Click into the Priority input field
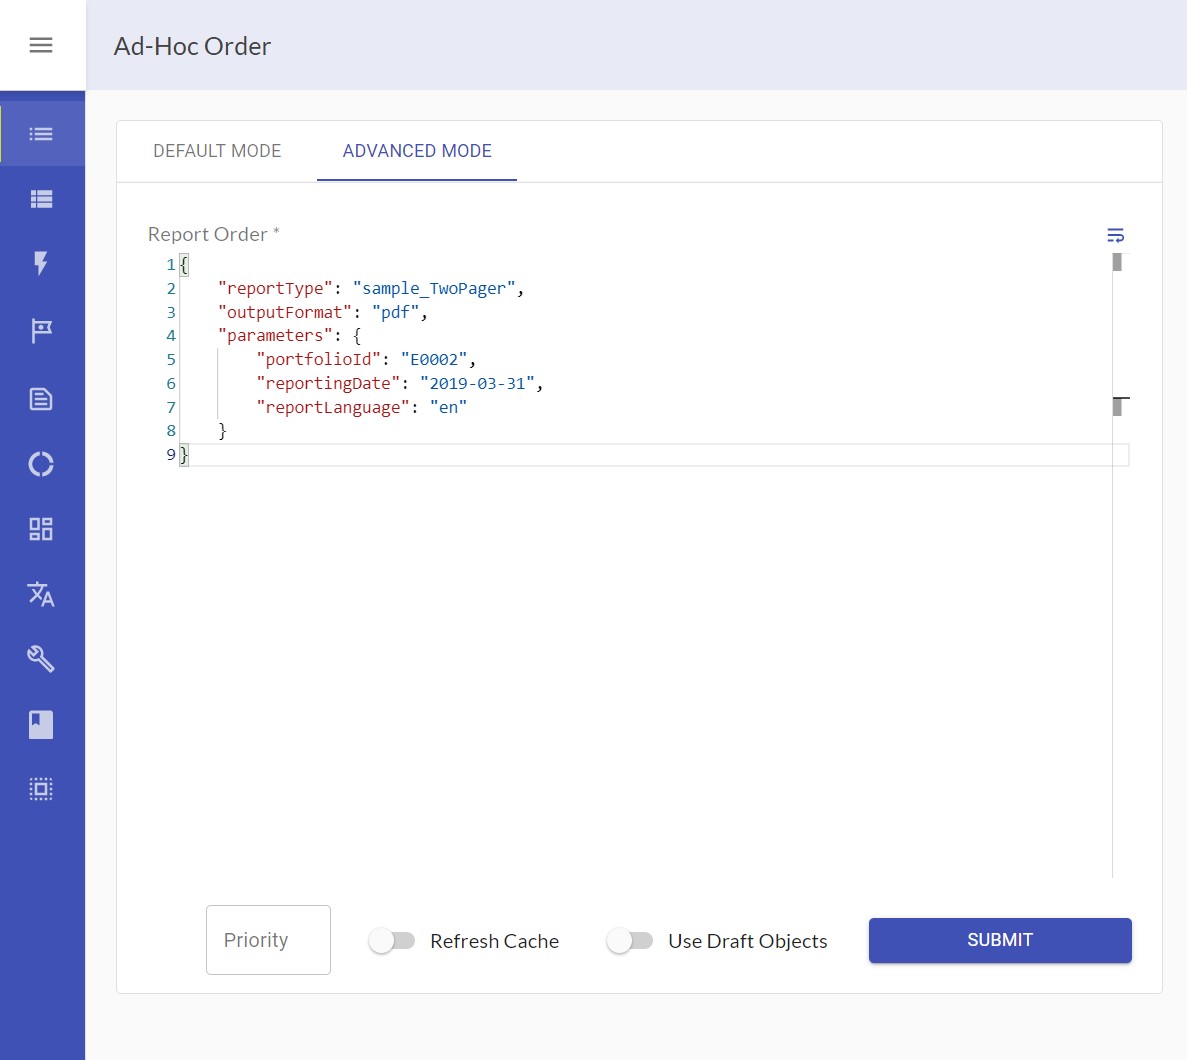This screenshot has width=1187, height=1060. pyautogui.click(x=268, y=940)
